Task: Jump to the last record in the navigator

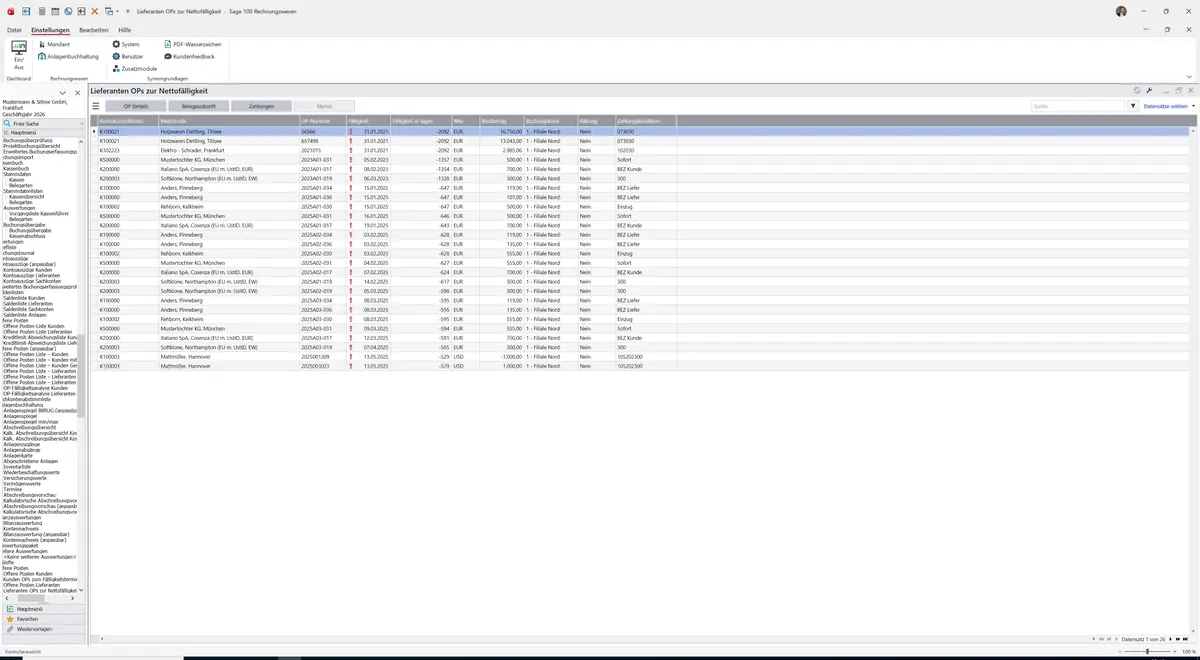Action: (1185, 638)
